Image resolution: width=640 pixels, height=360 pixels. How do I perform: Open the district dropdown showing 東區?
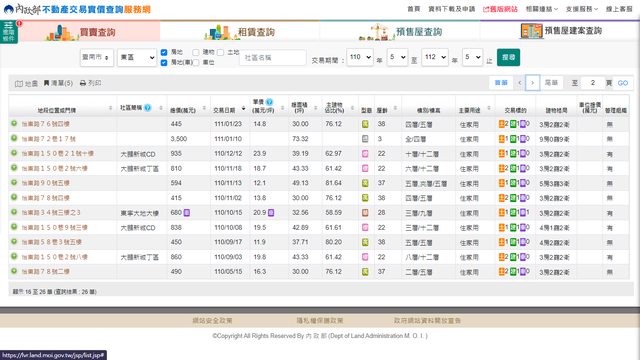(x=137, y=58)
